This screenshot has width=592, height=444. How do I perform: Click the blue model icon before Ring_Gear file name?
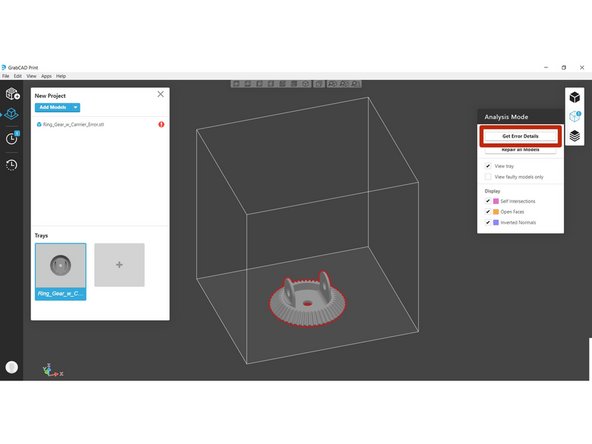click(39, 124)
